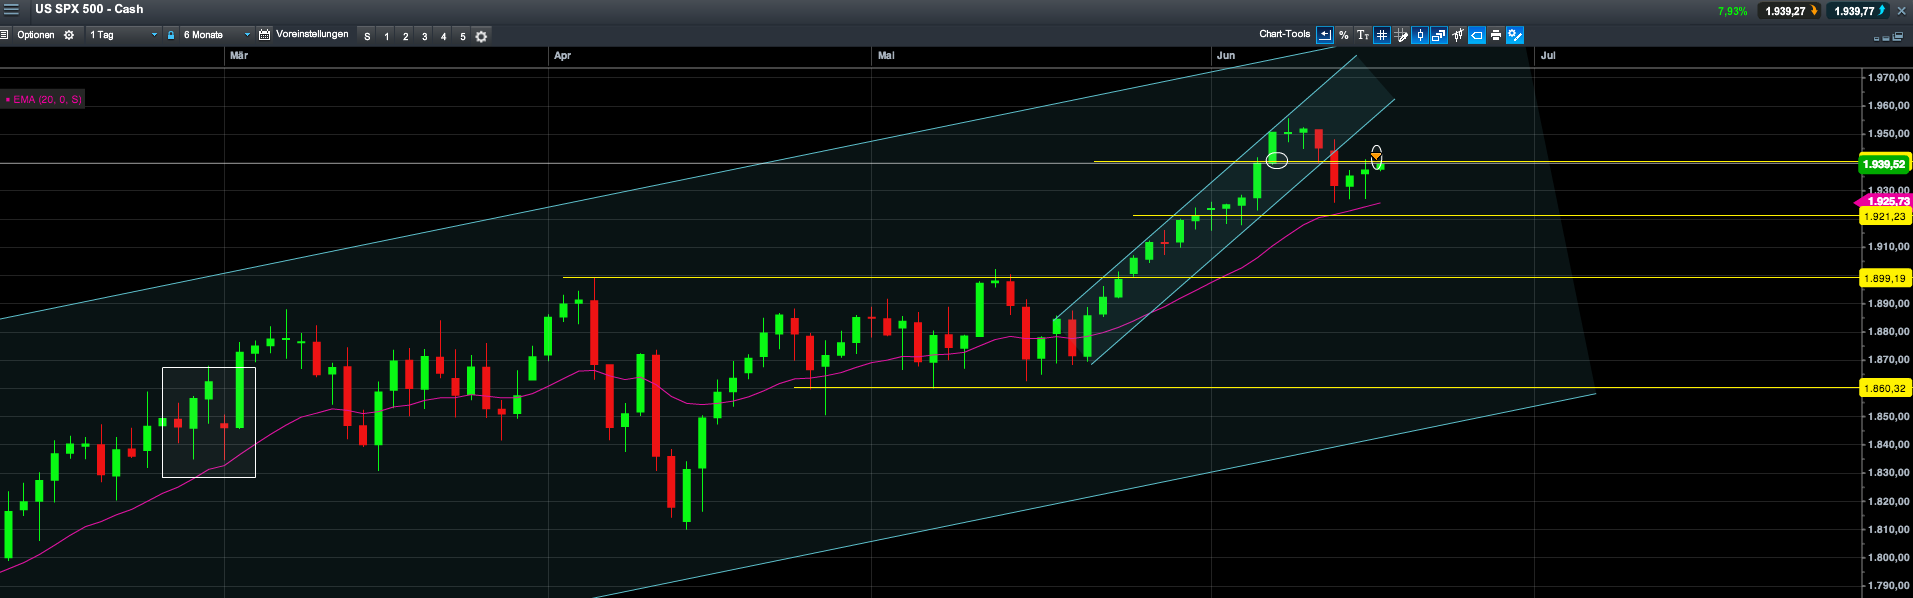
Task: Select preset 5
Action: coord(463,36)
